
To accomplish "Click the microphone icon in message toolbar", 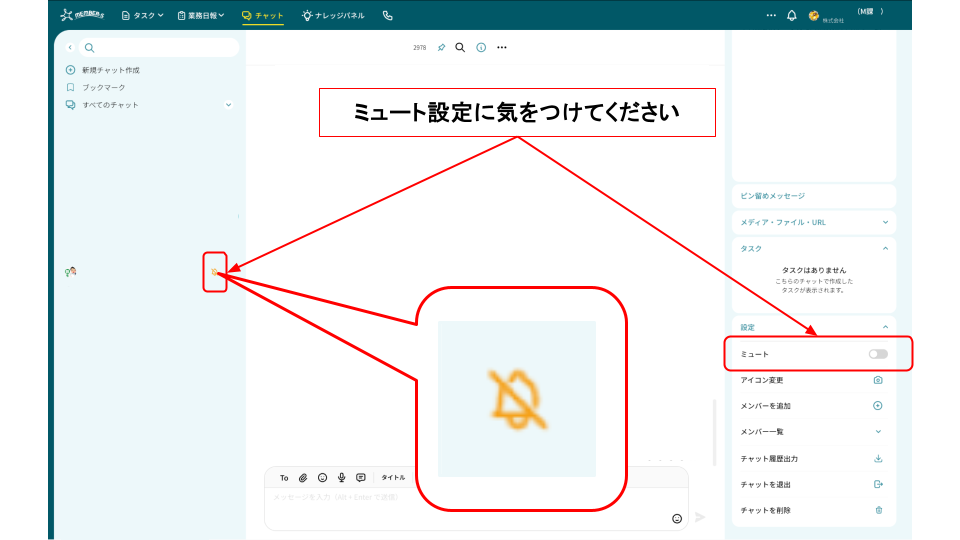I will (x=342, y=478).
